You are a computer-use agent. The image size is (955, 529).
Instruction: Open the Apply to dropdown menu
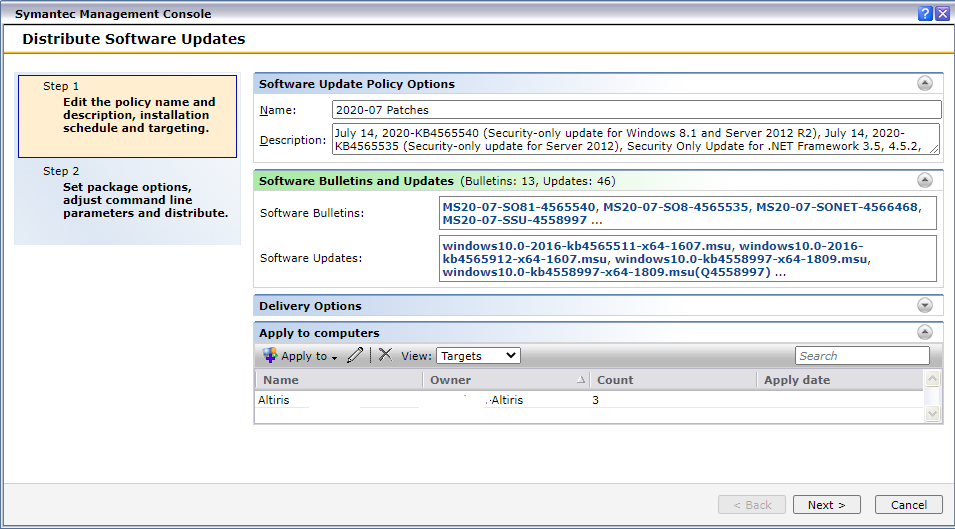coord(300,356)
